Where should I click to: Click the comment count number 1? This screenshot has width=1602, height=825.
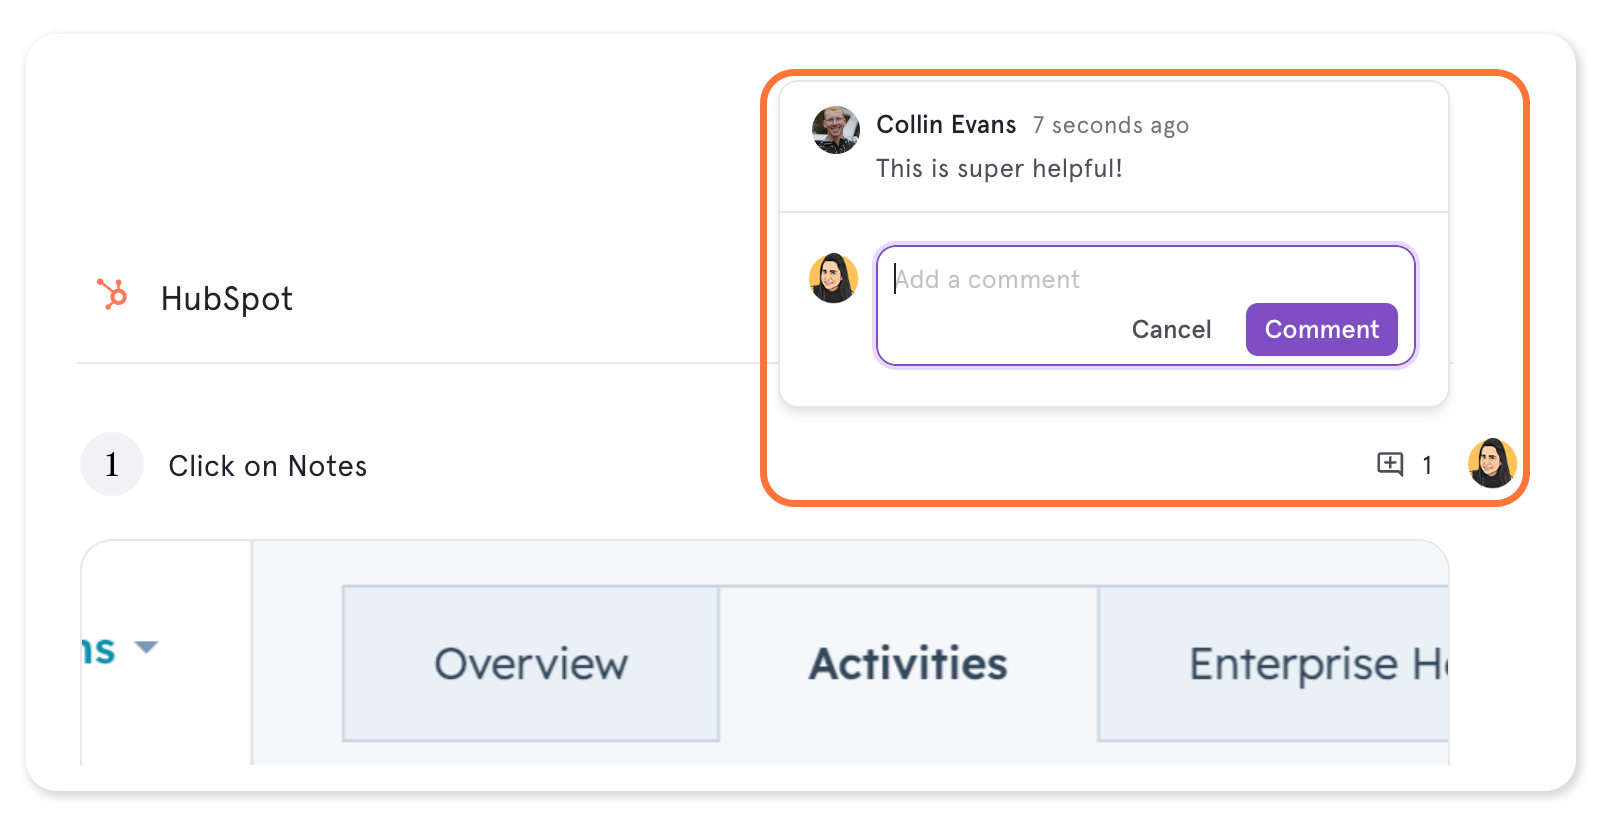[1427, 465]
